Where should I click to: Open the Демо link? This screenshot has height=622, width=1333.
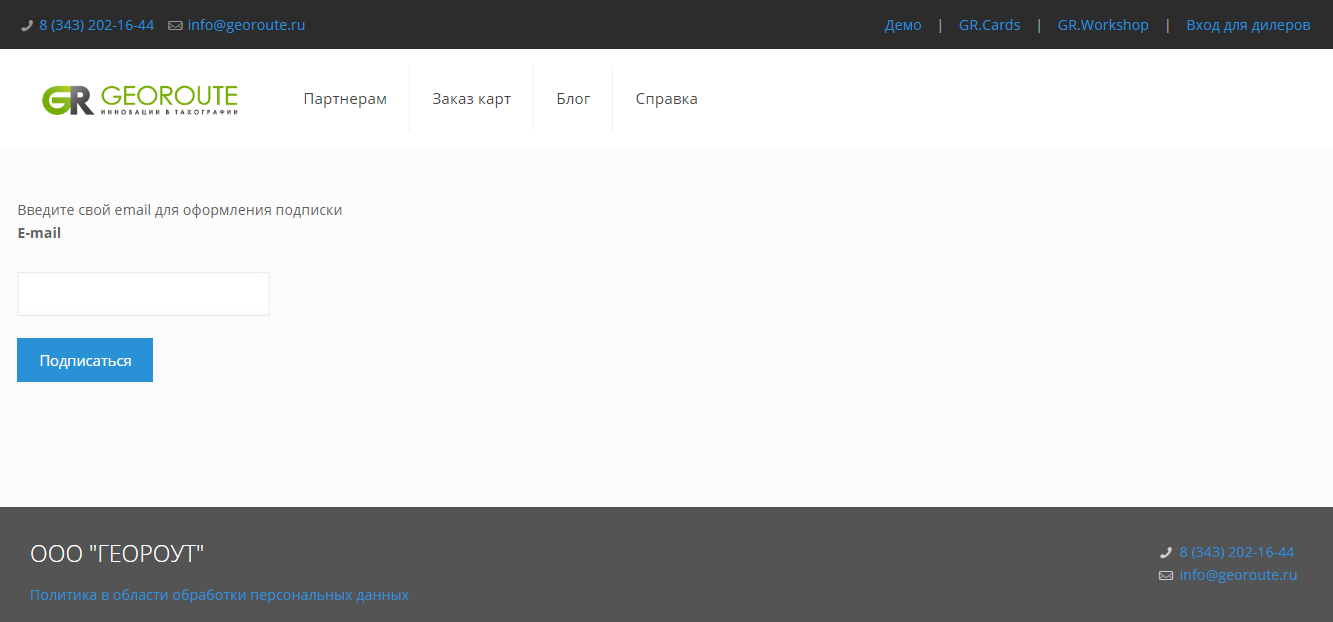(903, 25)
